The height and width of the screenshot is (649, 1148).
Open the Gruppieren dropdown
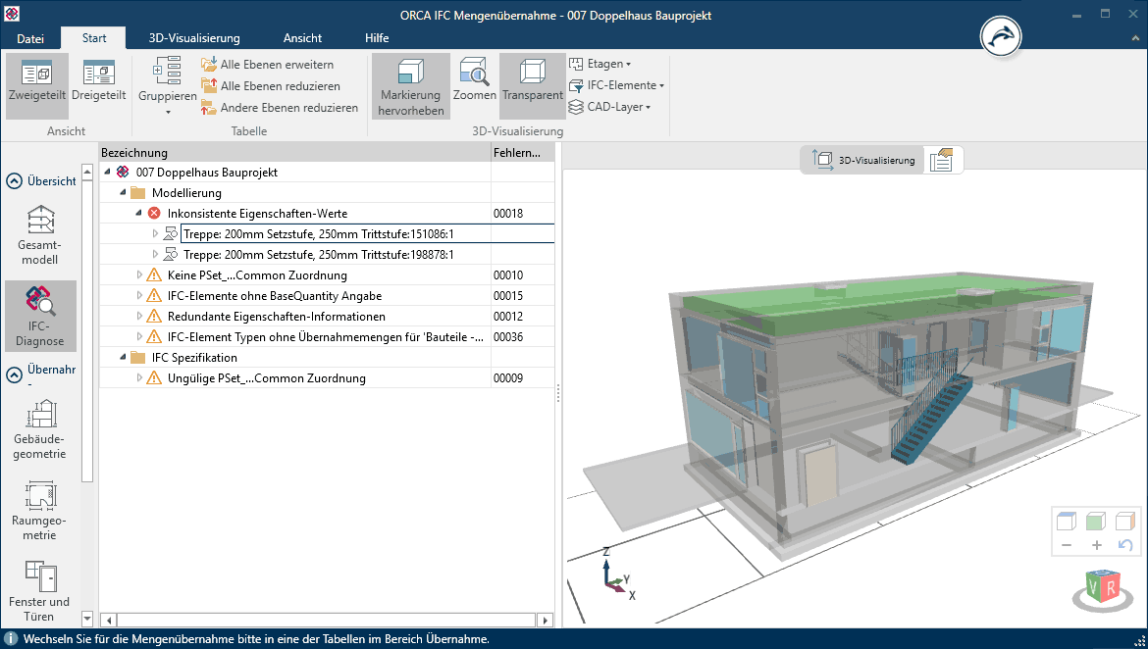click(x=168, y=86)
